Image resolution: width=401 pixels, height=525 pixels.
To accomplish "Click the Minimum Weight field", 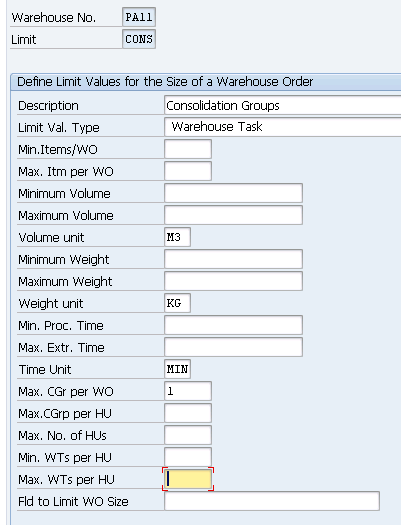I will coord(233,259).
